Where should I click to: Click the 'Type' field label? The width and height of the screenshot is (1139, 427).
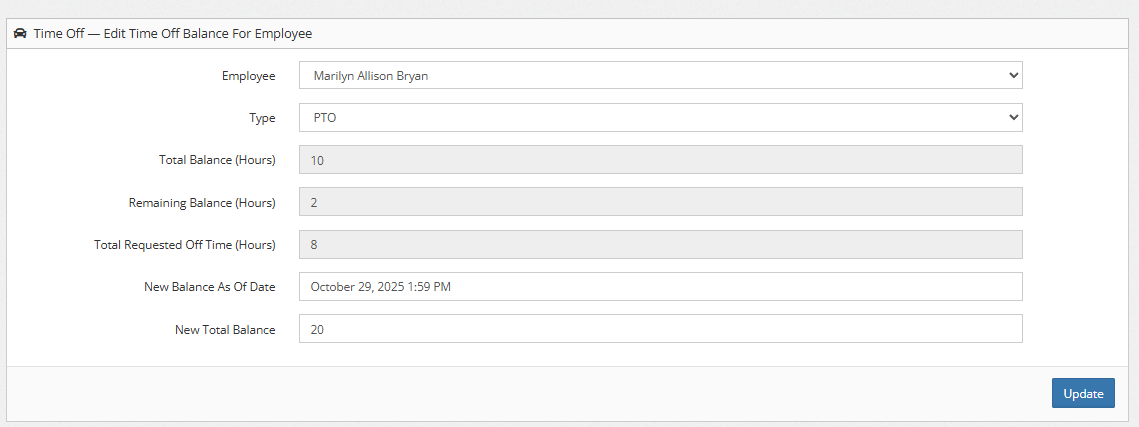(262, 118)
